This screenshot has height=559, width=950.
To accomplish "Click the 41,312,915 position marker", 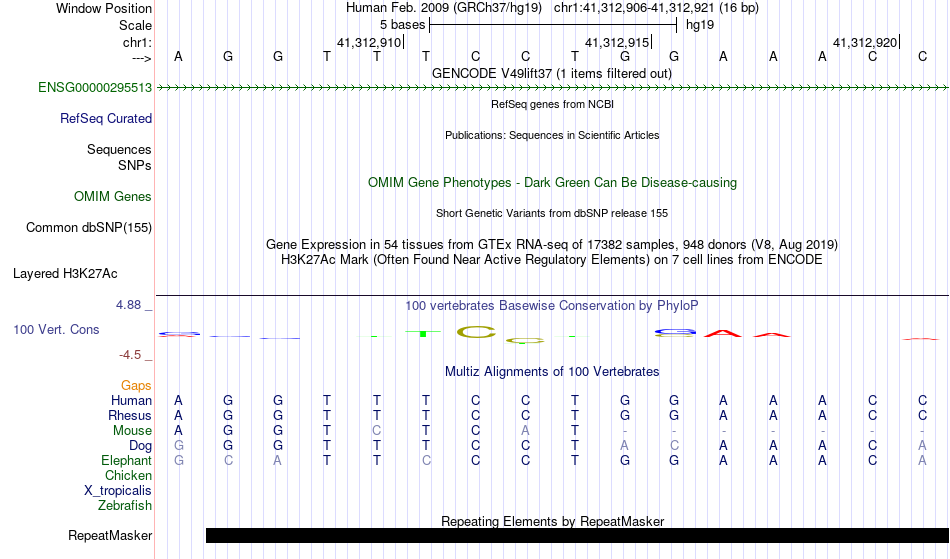I will [x=617, y=43].
